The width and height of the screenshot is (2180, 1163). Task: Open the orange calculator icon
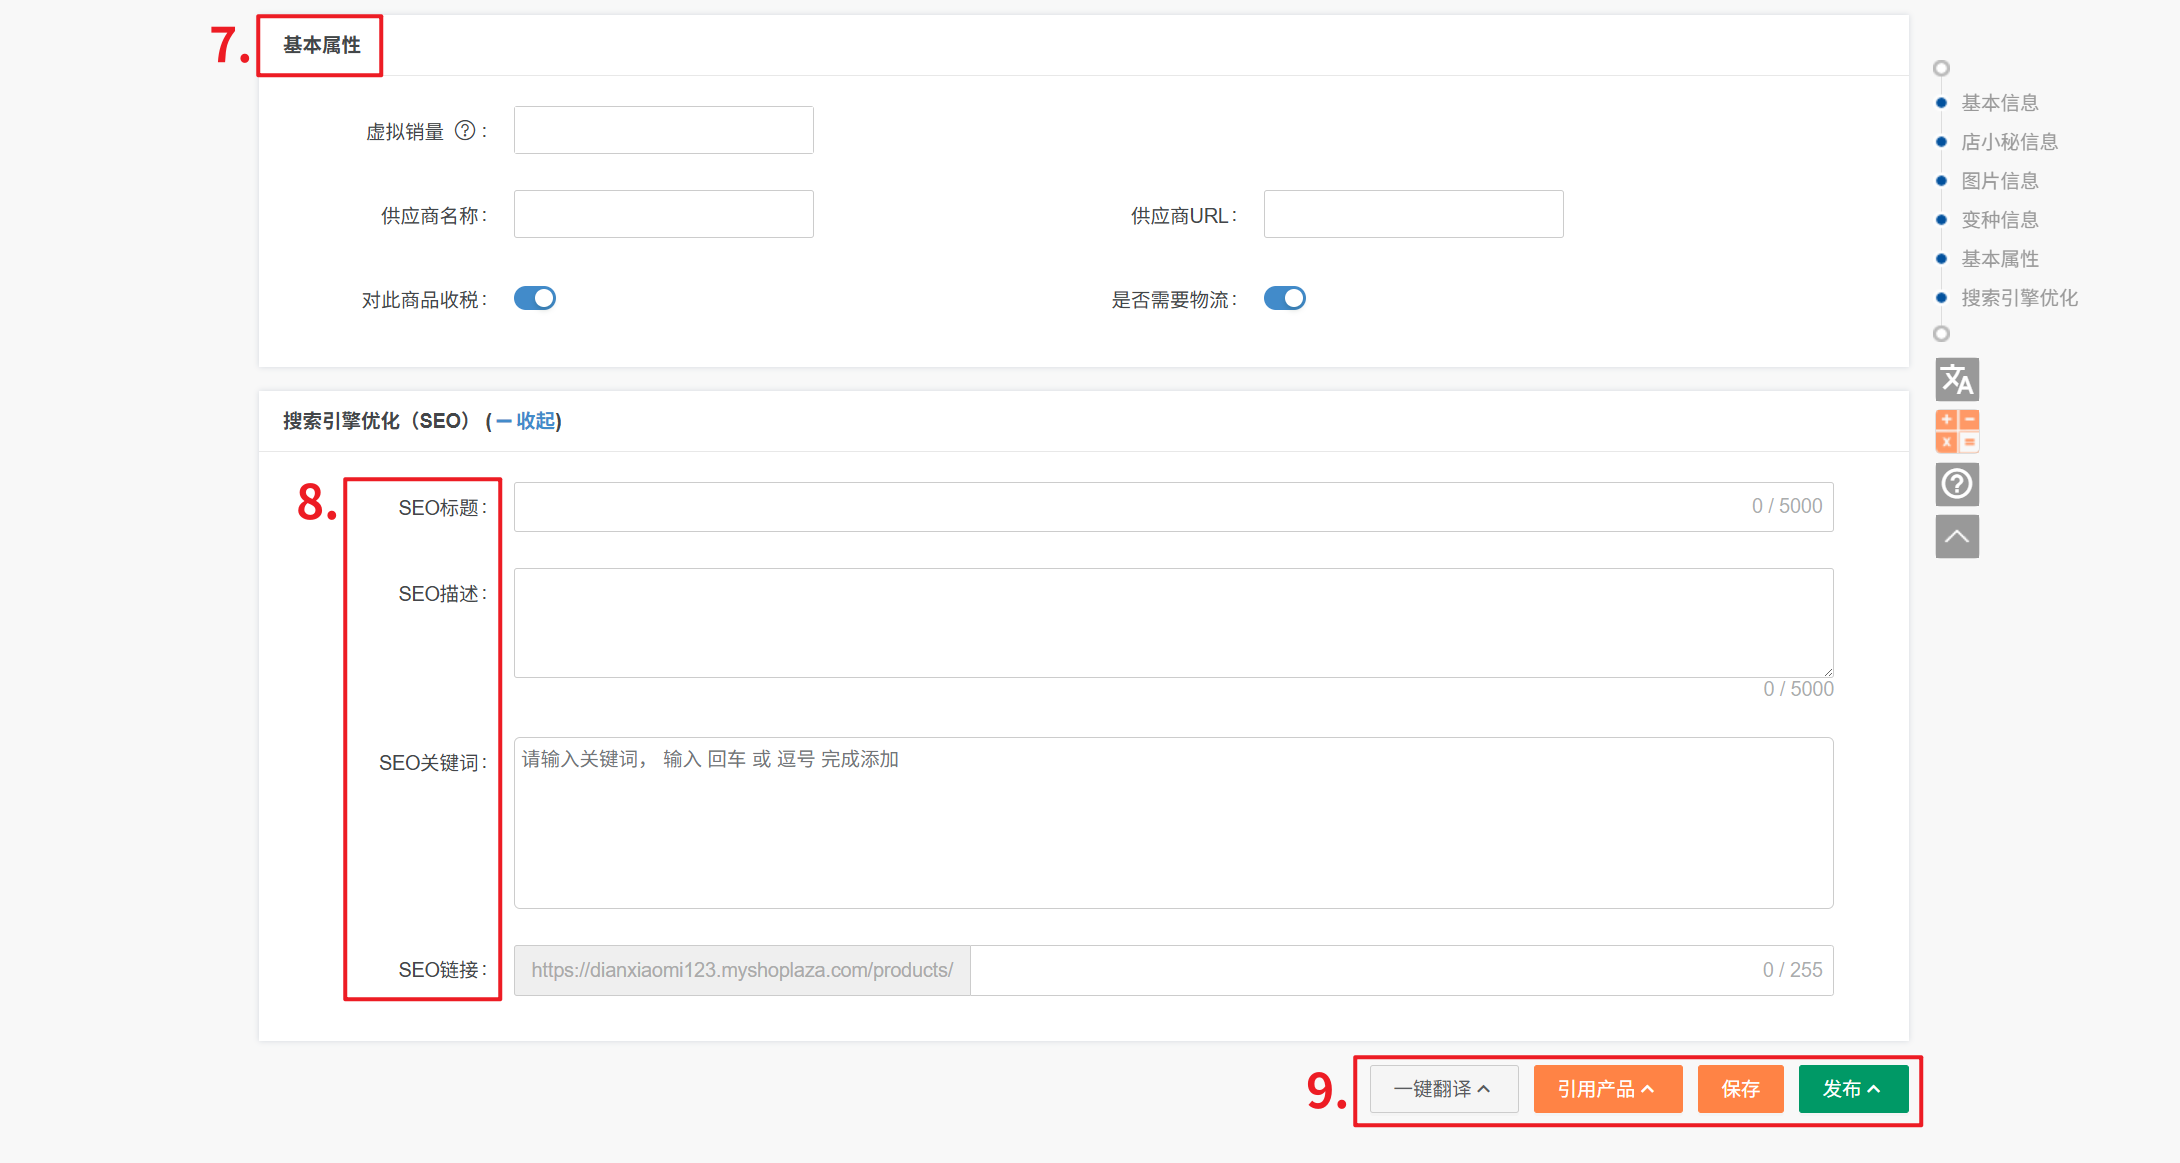tap(1957, 431)
